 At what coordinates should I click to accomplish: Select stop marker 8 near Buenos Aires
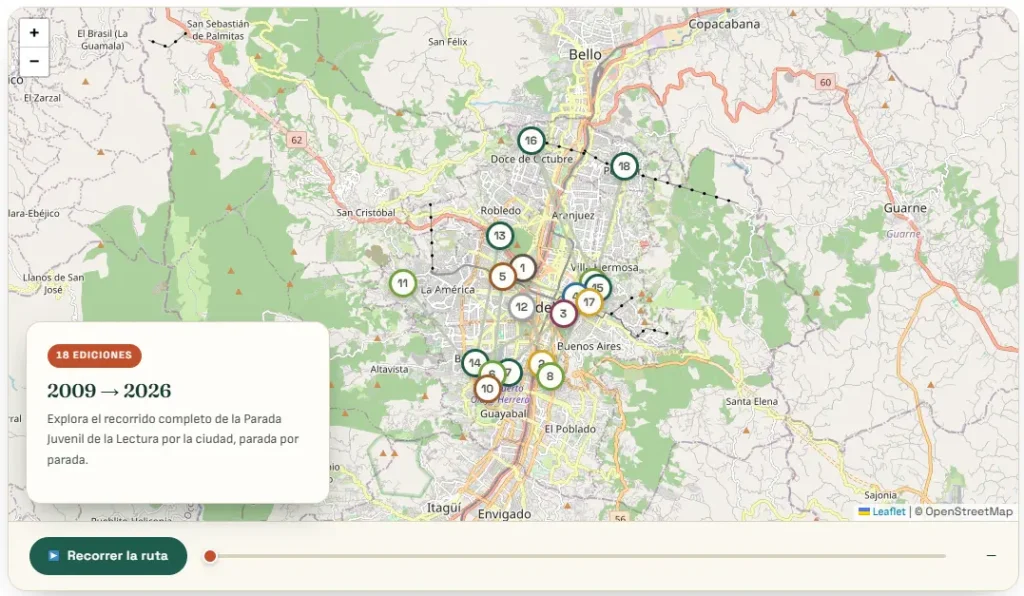click(x=550, y=377)
